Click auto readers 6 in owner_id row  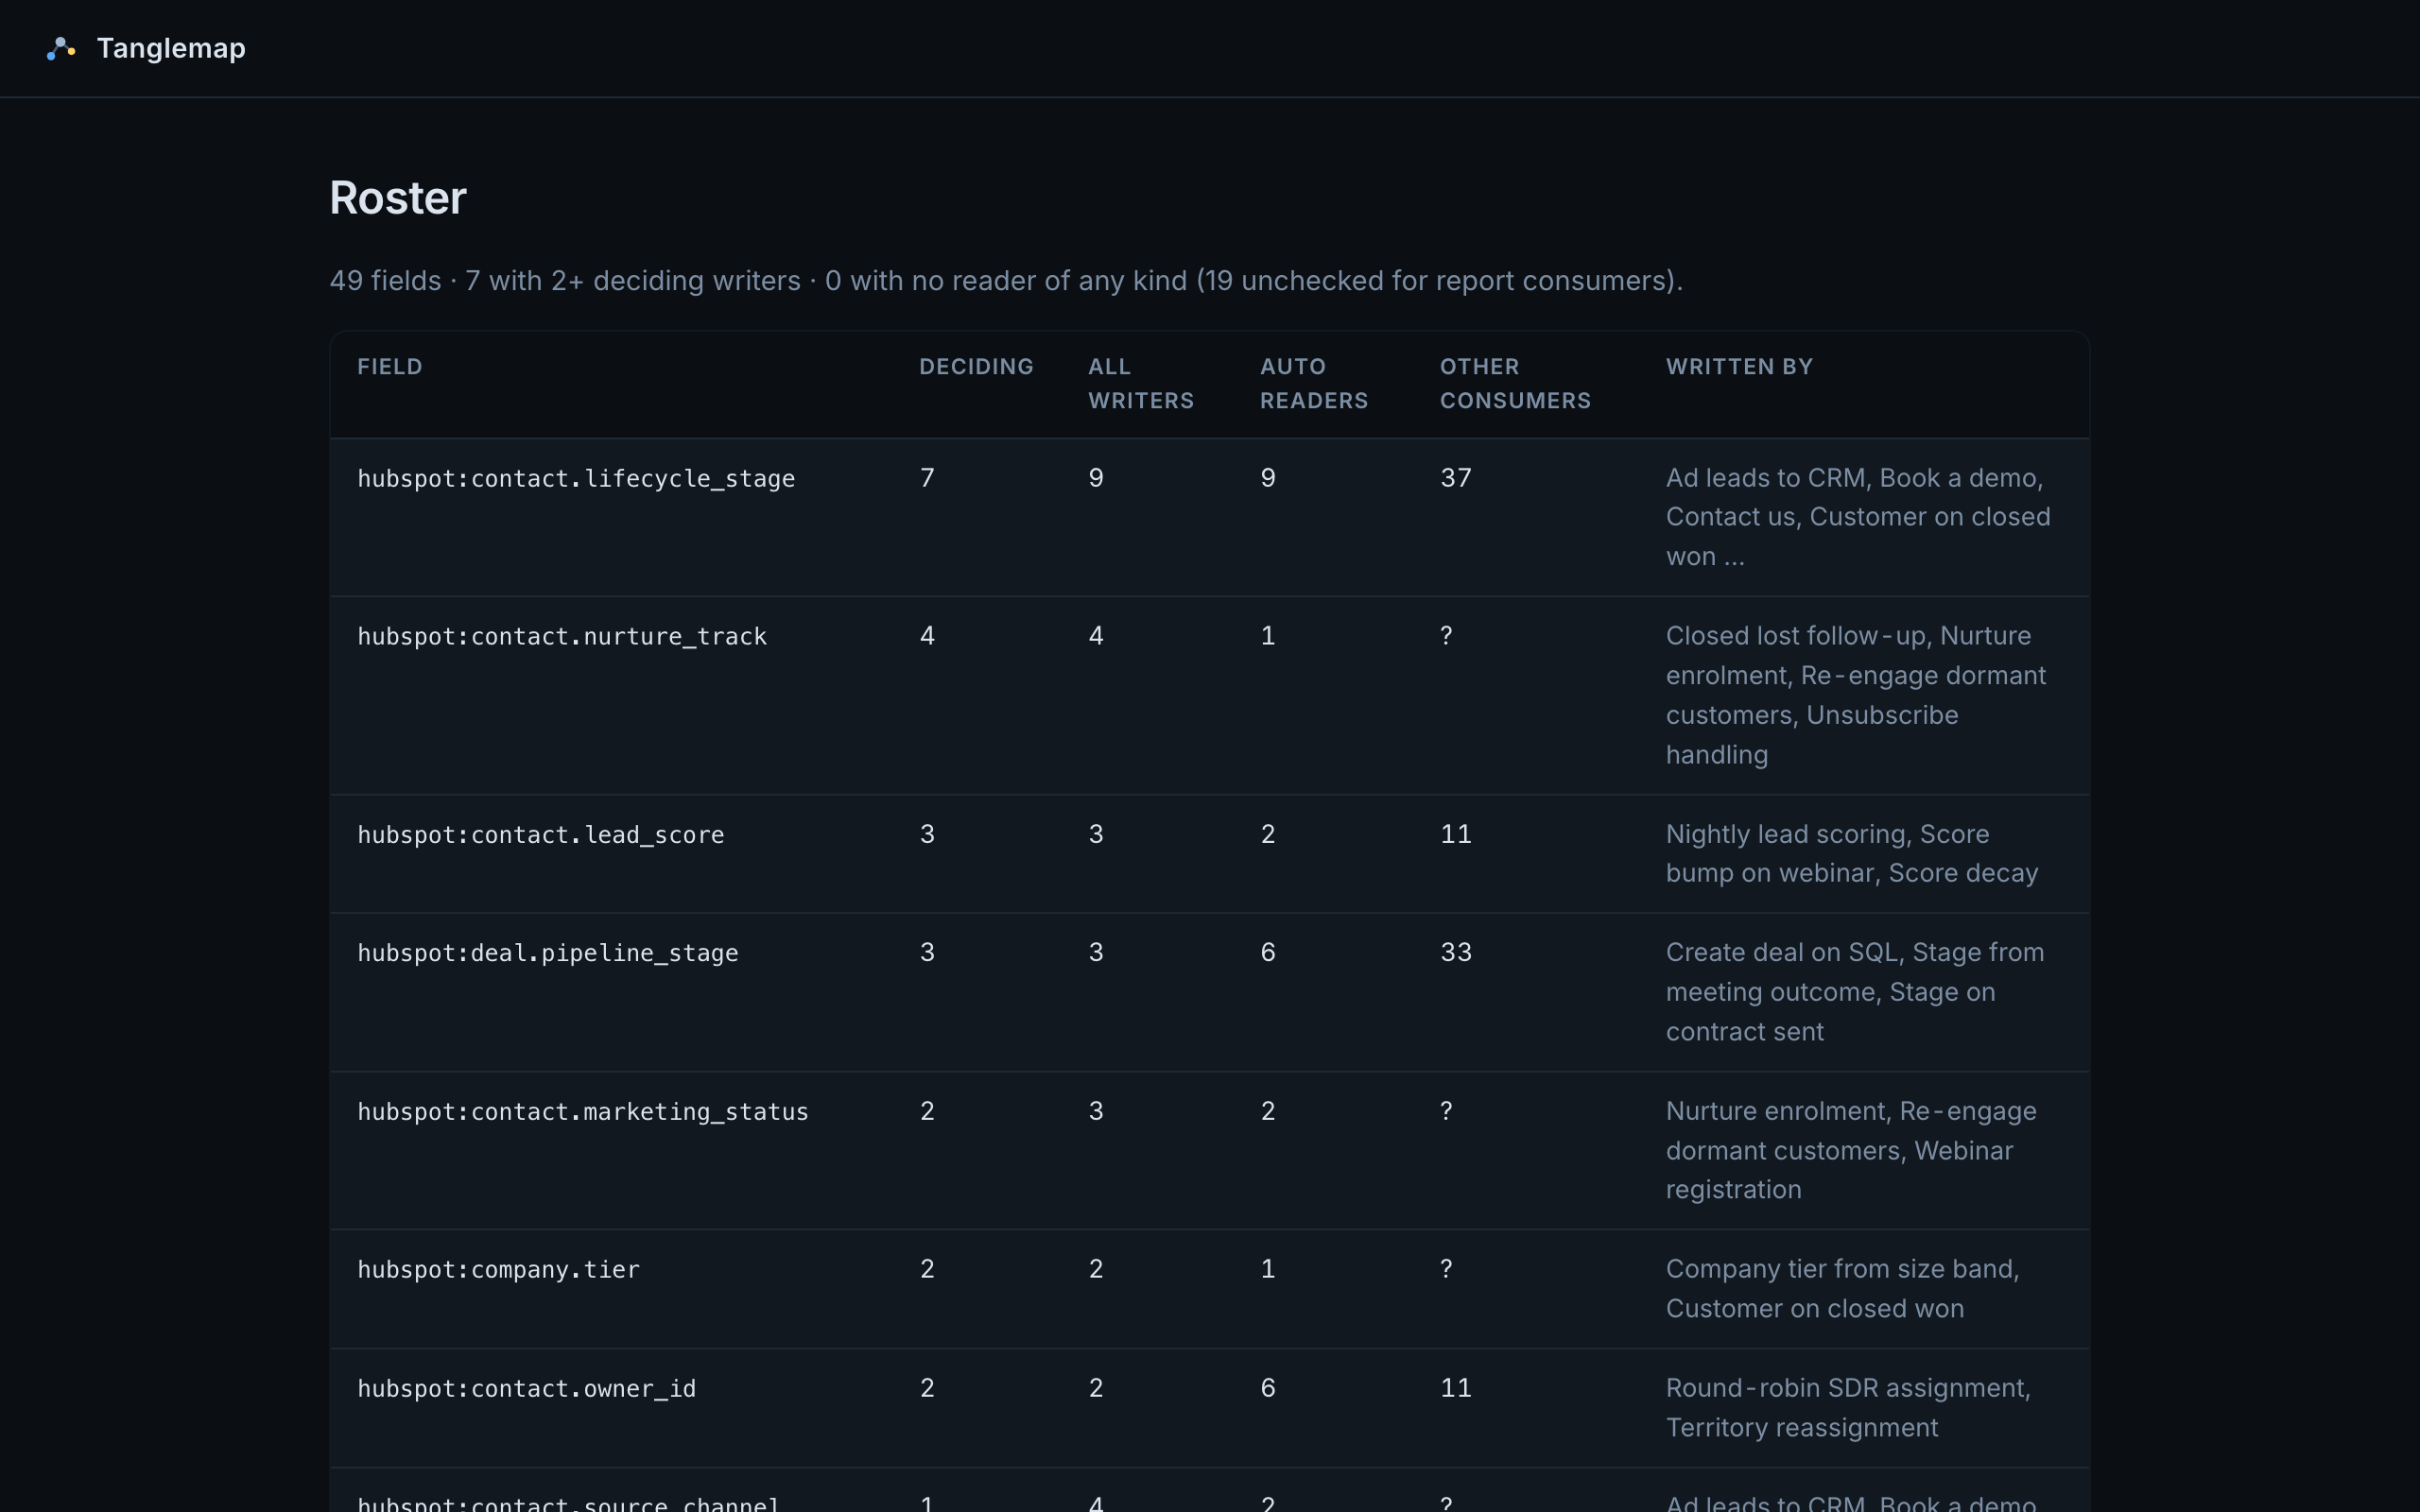(x=1268, y=1388)
